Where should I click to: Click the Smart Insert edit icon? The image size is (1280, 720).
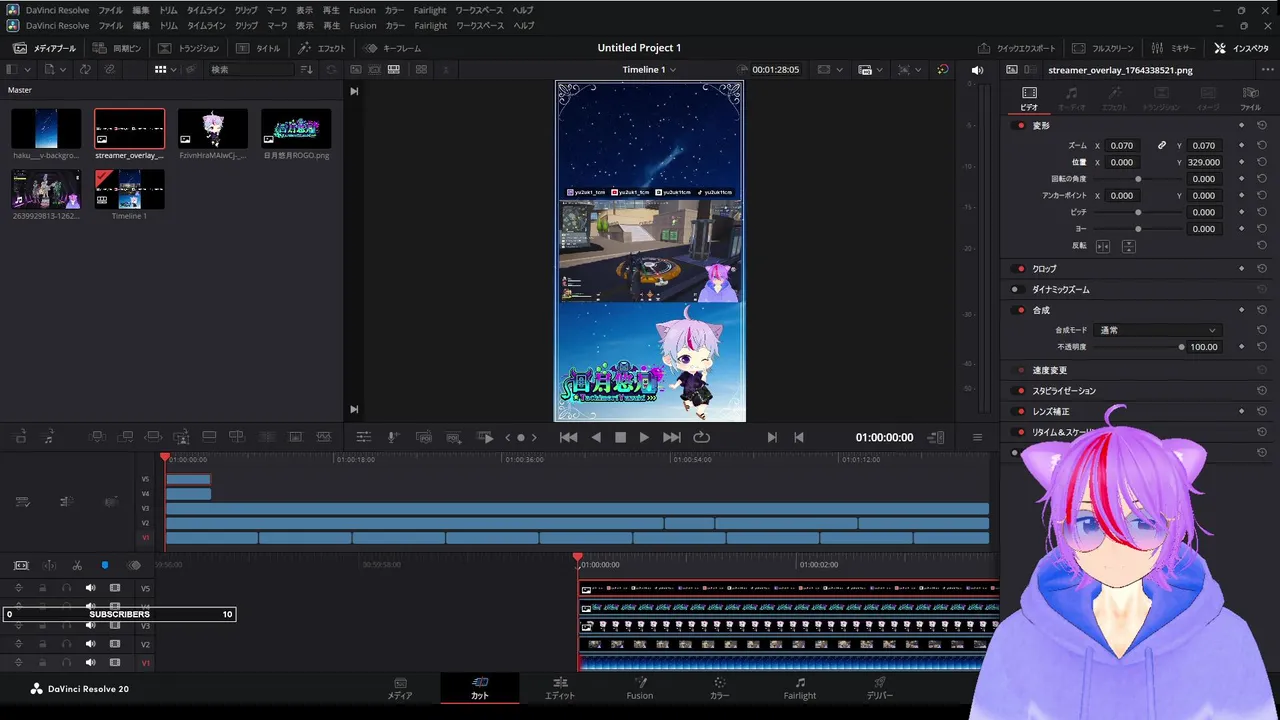pos(97,437)
